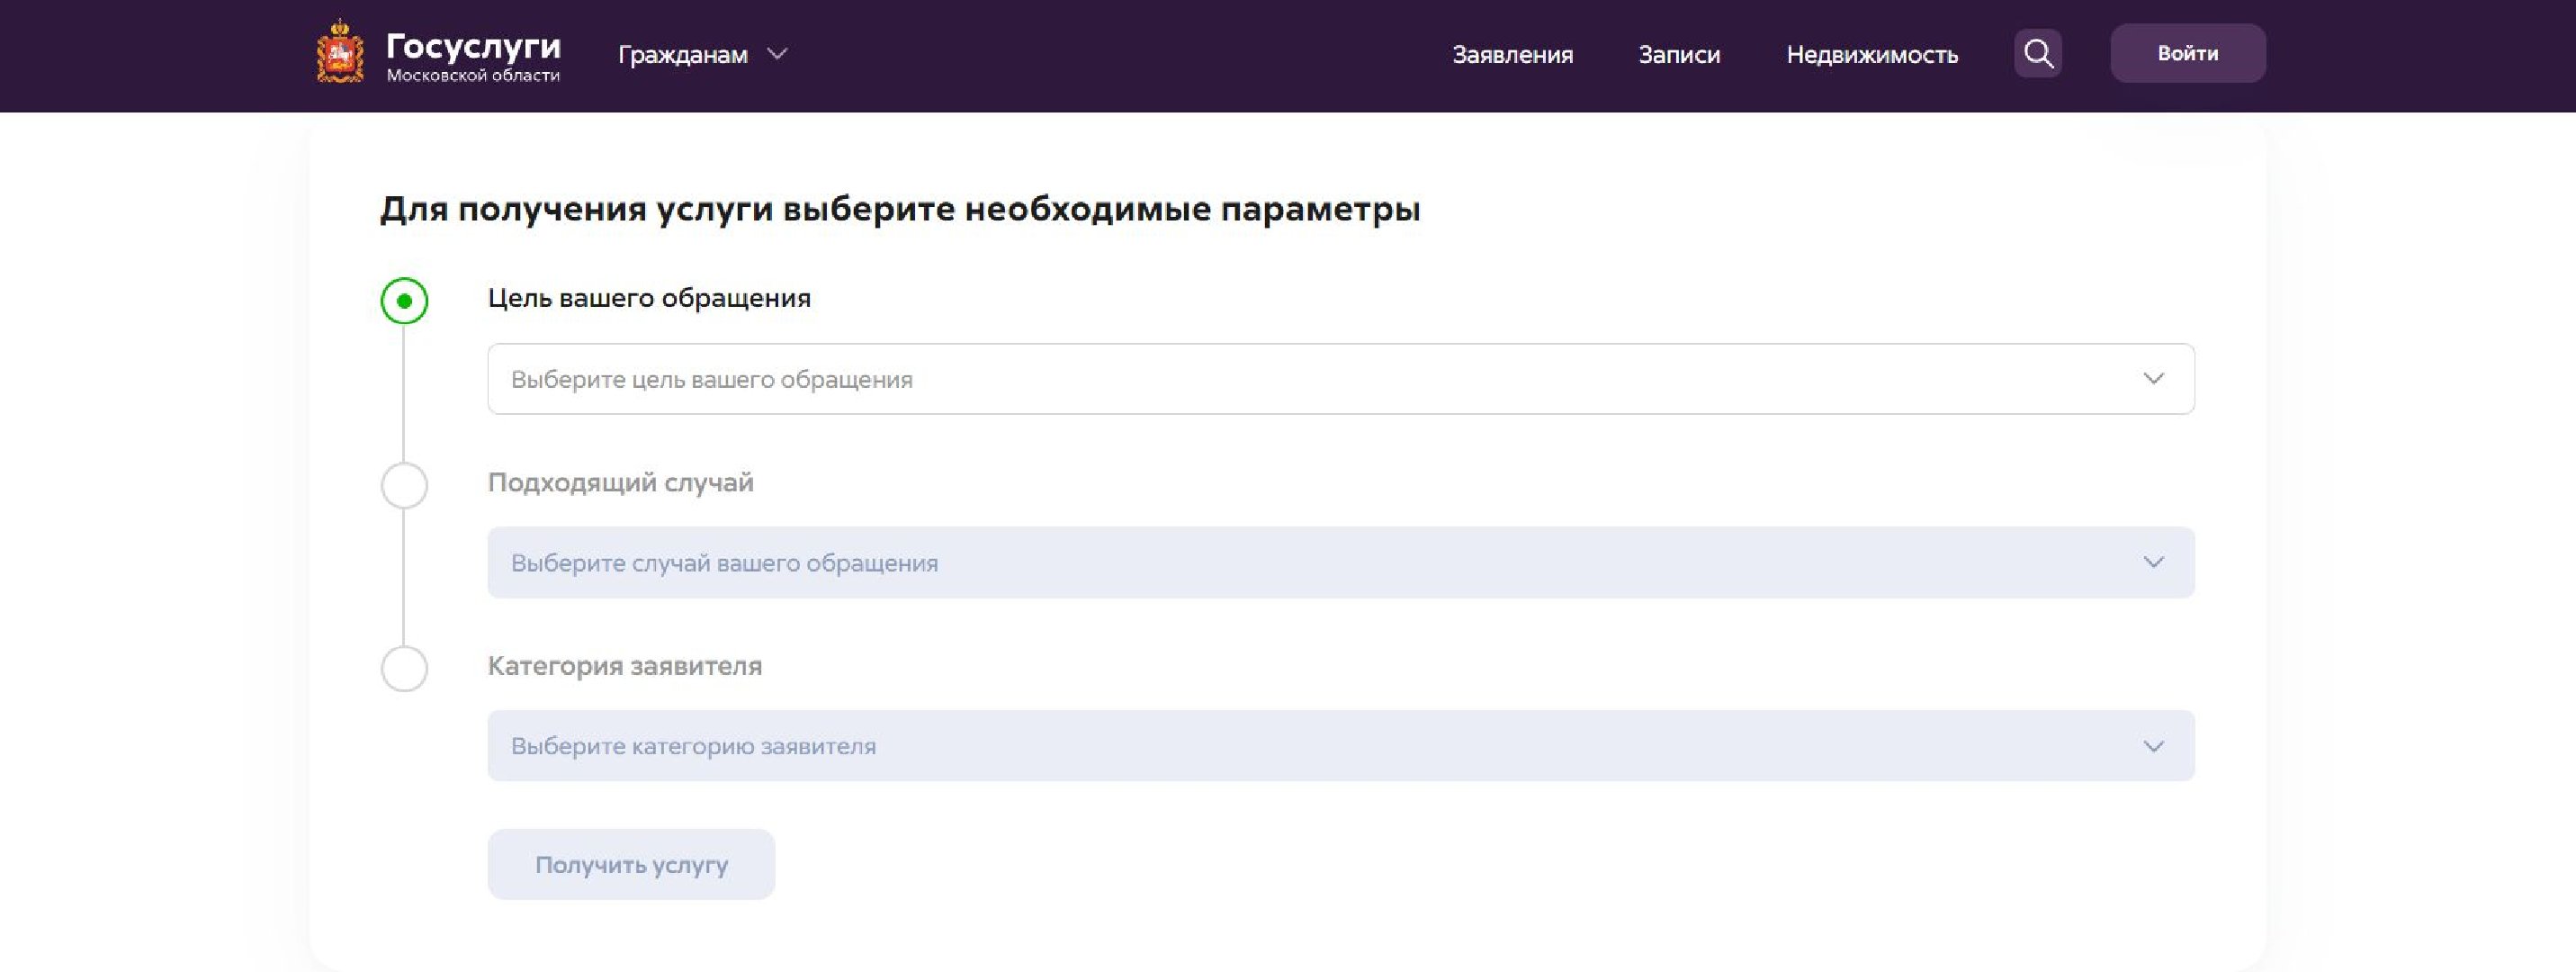
Task: Open the Выберите случай вашего обращения dropdown
Action: coord(1300,563)
